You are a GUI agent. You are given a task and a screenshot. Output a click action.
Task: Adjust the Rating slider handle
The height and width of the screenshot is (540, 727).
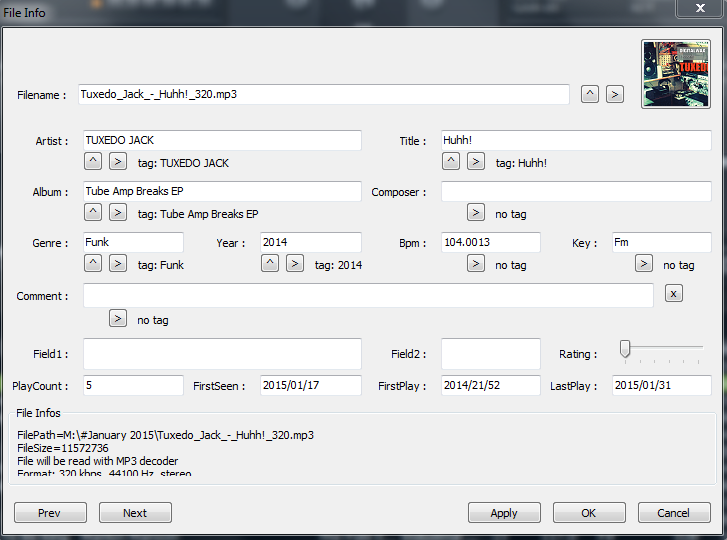(625, 349)
